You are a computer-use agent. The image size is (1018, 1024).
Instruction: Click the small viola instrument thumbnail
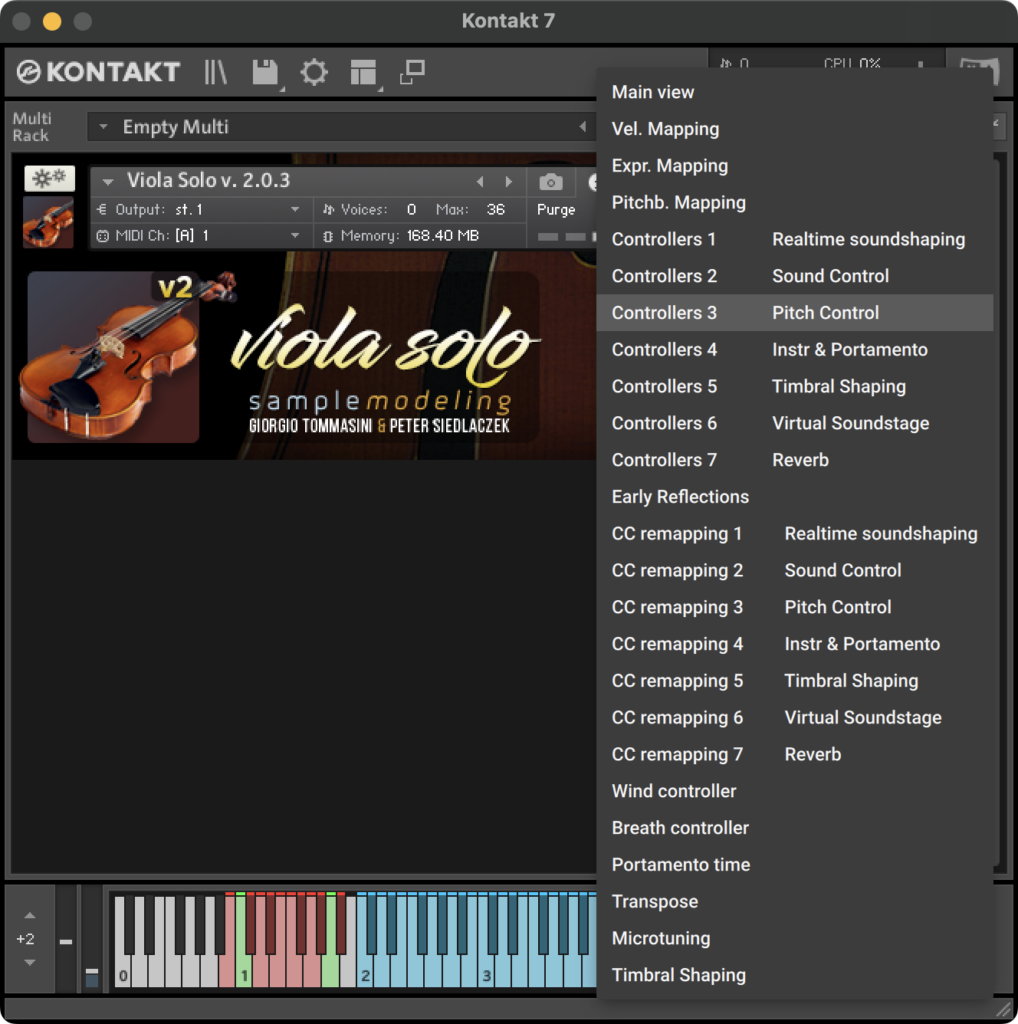click(48, 222)
